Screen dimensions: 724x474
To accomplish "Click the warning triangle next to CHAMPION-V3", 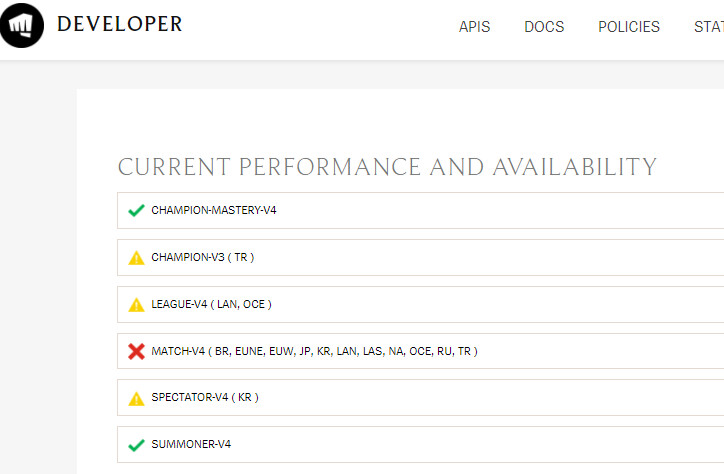I will pyautogui.click(x=137, y=258).
